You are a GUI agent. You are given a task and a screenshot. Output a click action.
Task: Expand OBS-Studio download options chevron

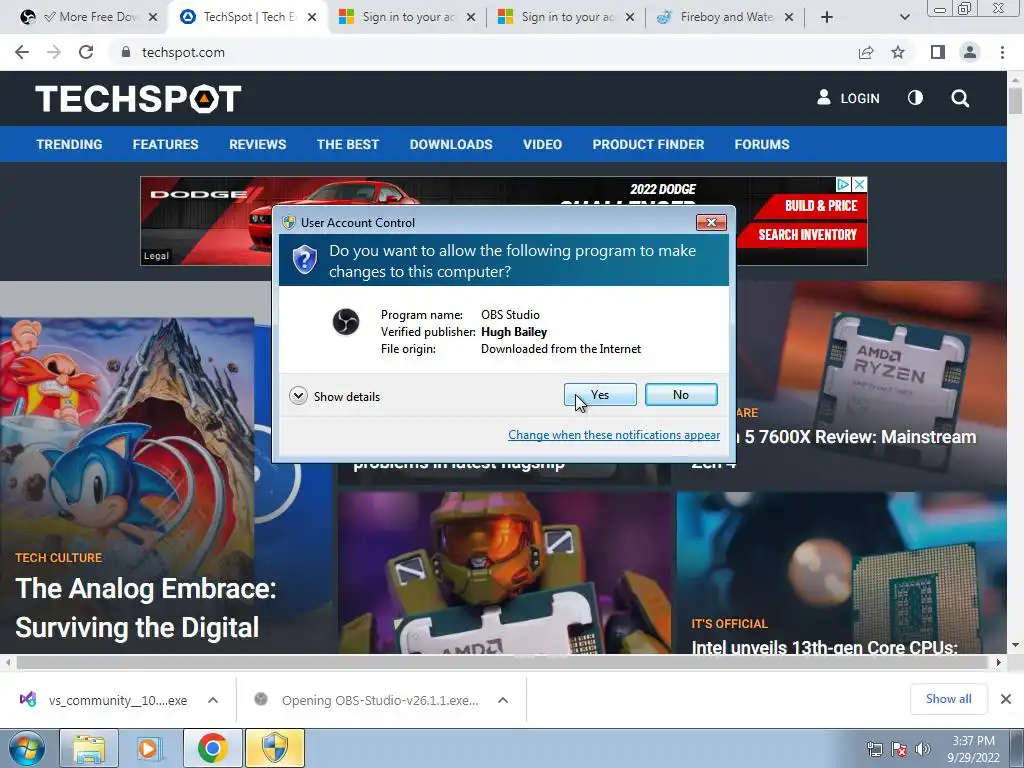(503, 700)
